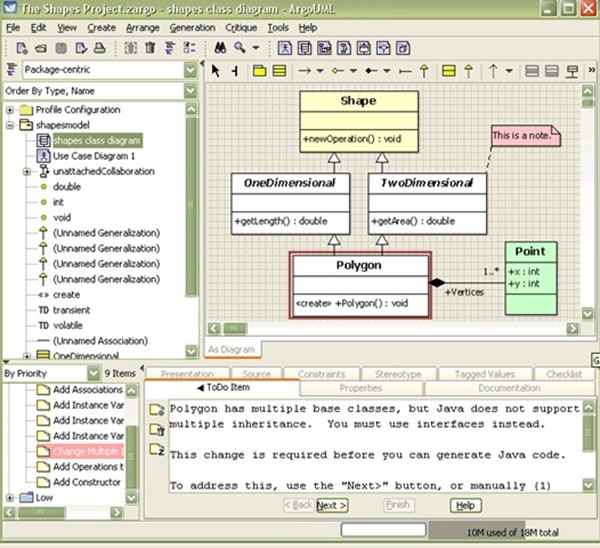The height and width of the screenshot is (548, 600).
Task: Click the New project icon
Action: (22, 48)
